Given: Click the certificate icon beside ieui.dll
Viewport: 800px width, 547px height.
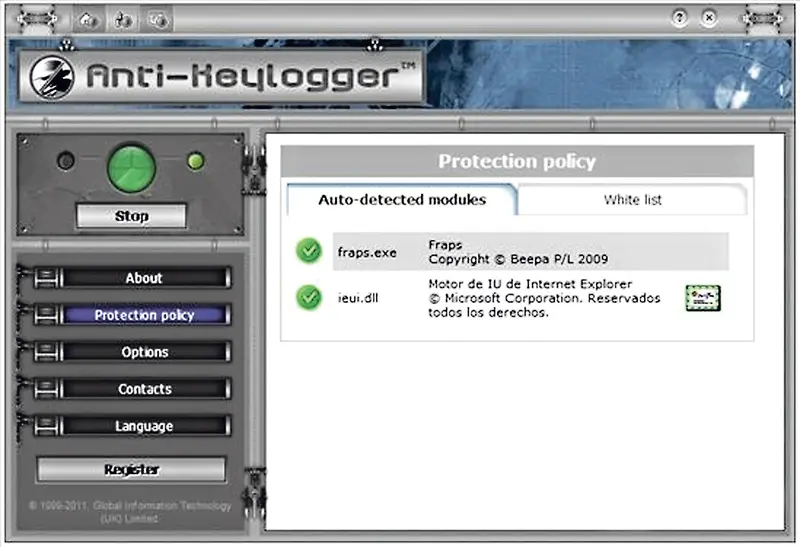Looking at the screenshot, I should (x=703, y=298).
